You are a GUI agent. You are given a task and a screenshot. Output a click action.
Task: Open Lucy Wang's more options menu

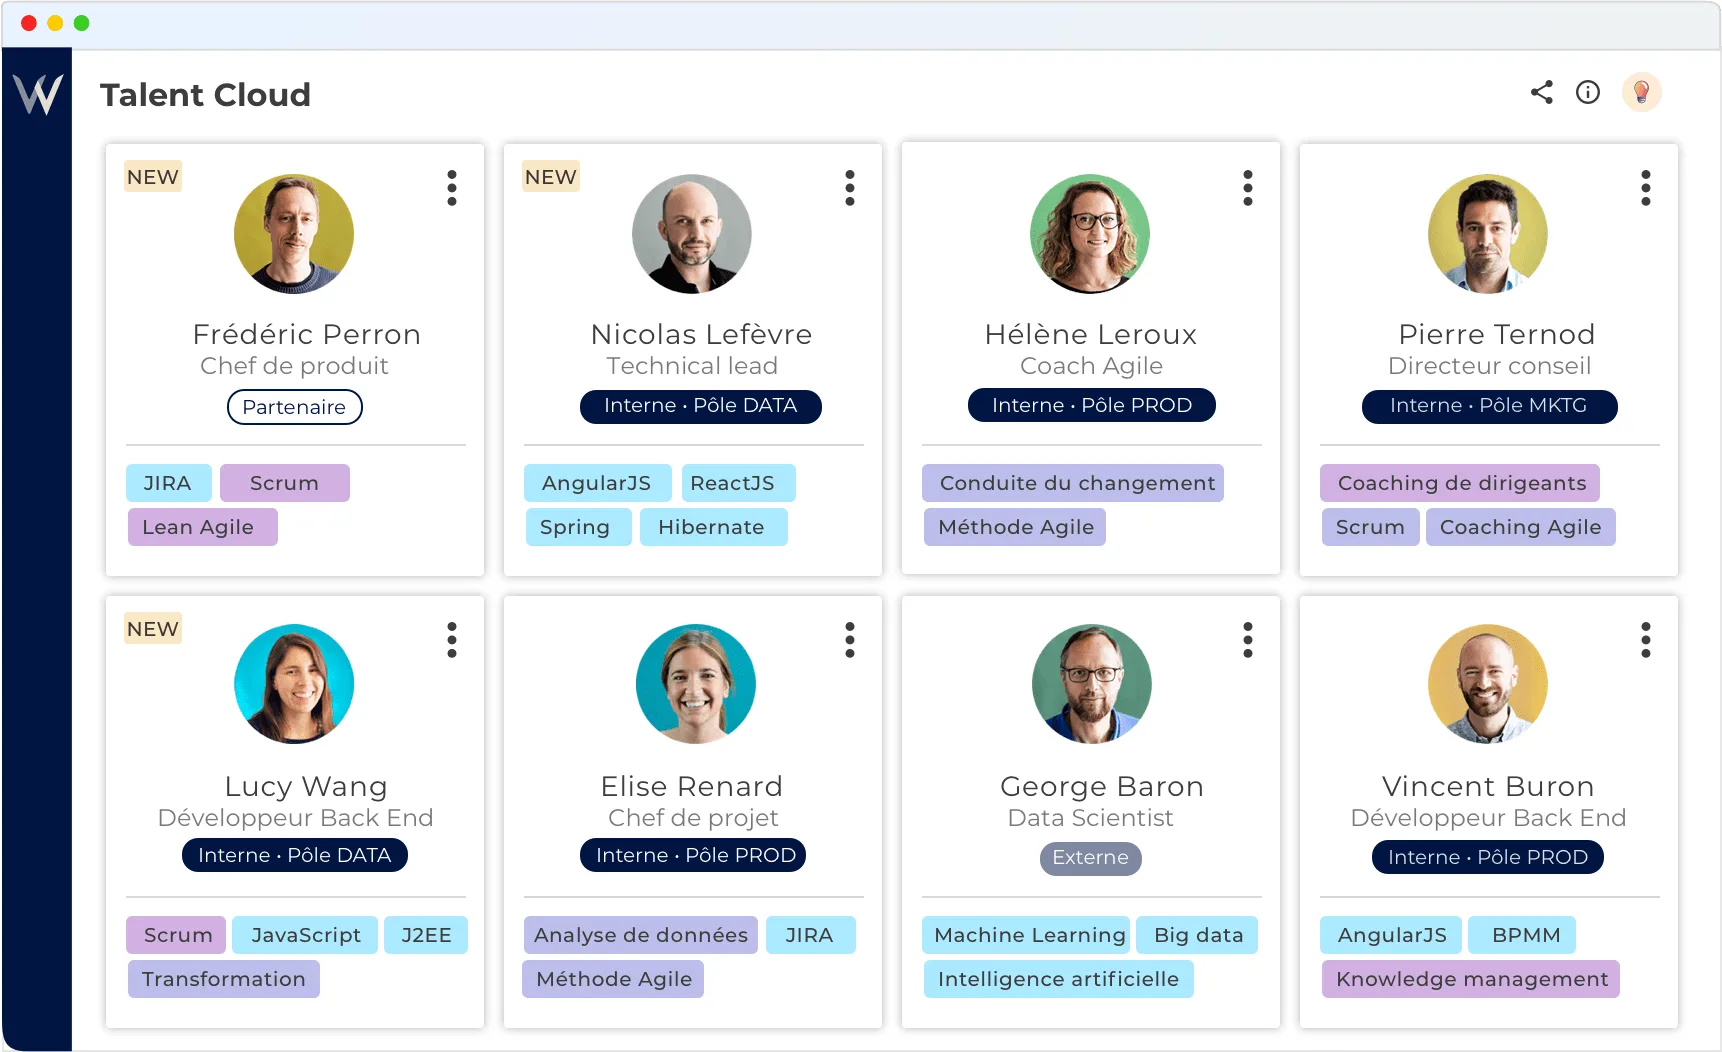452,640
